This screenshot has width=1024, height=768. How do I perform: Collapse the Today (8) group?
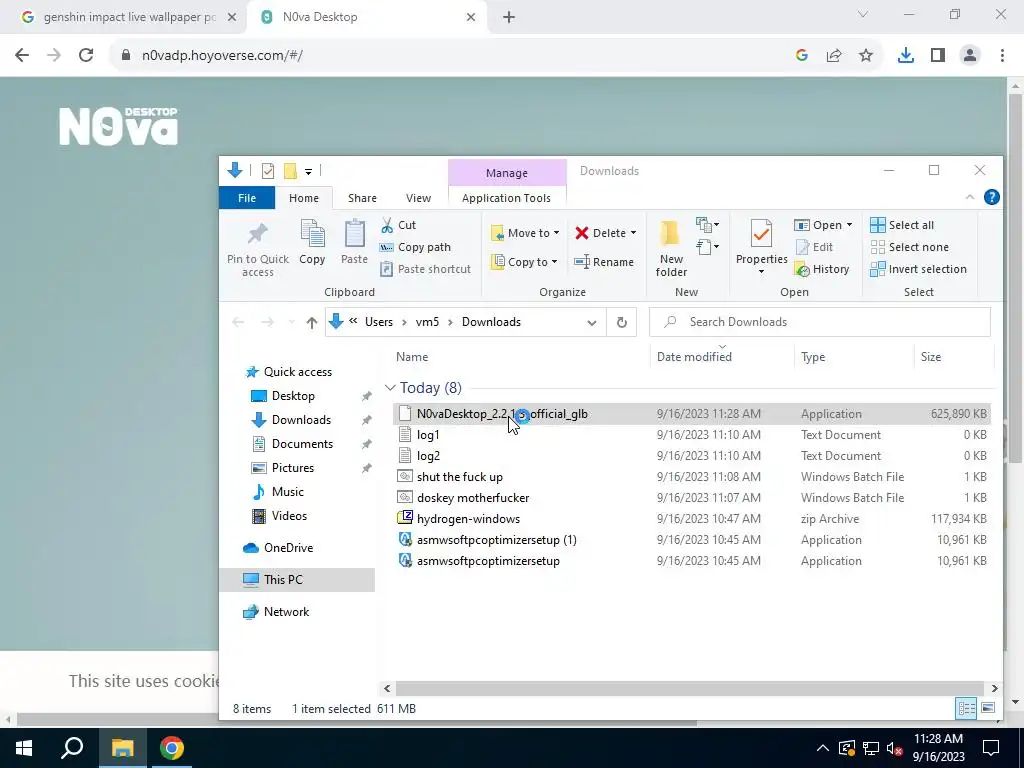coord(390,388)
